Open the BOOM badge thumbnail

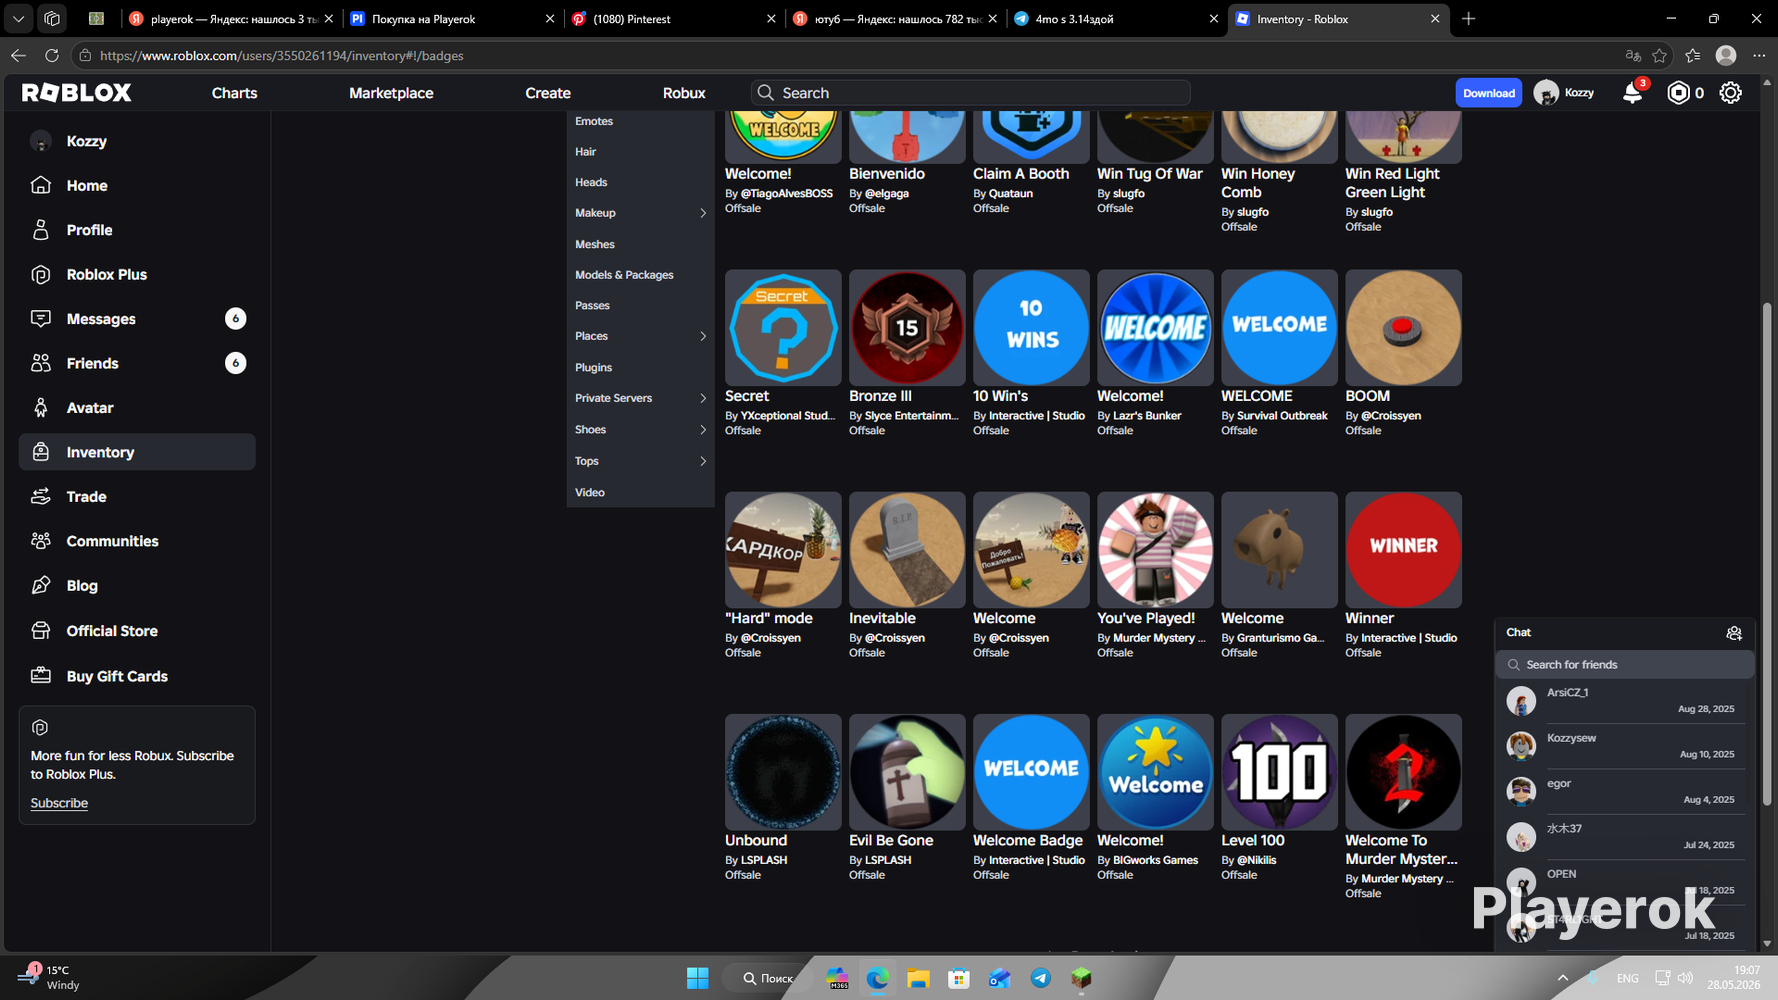pyautogui.click(x=1403, y=328)
